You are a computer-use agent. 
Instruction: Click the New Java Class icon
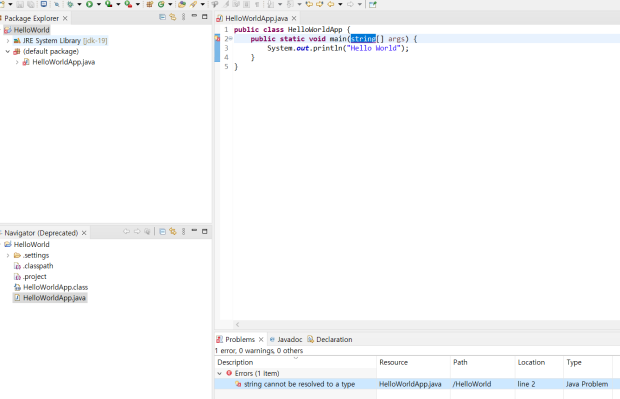161,4
